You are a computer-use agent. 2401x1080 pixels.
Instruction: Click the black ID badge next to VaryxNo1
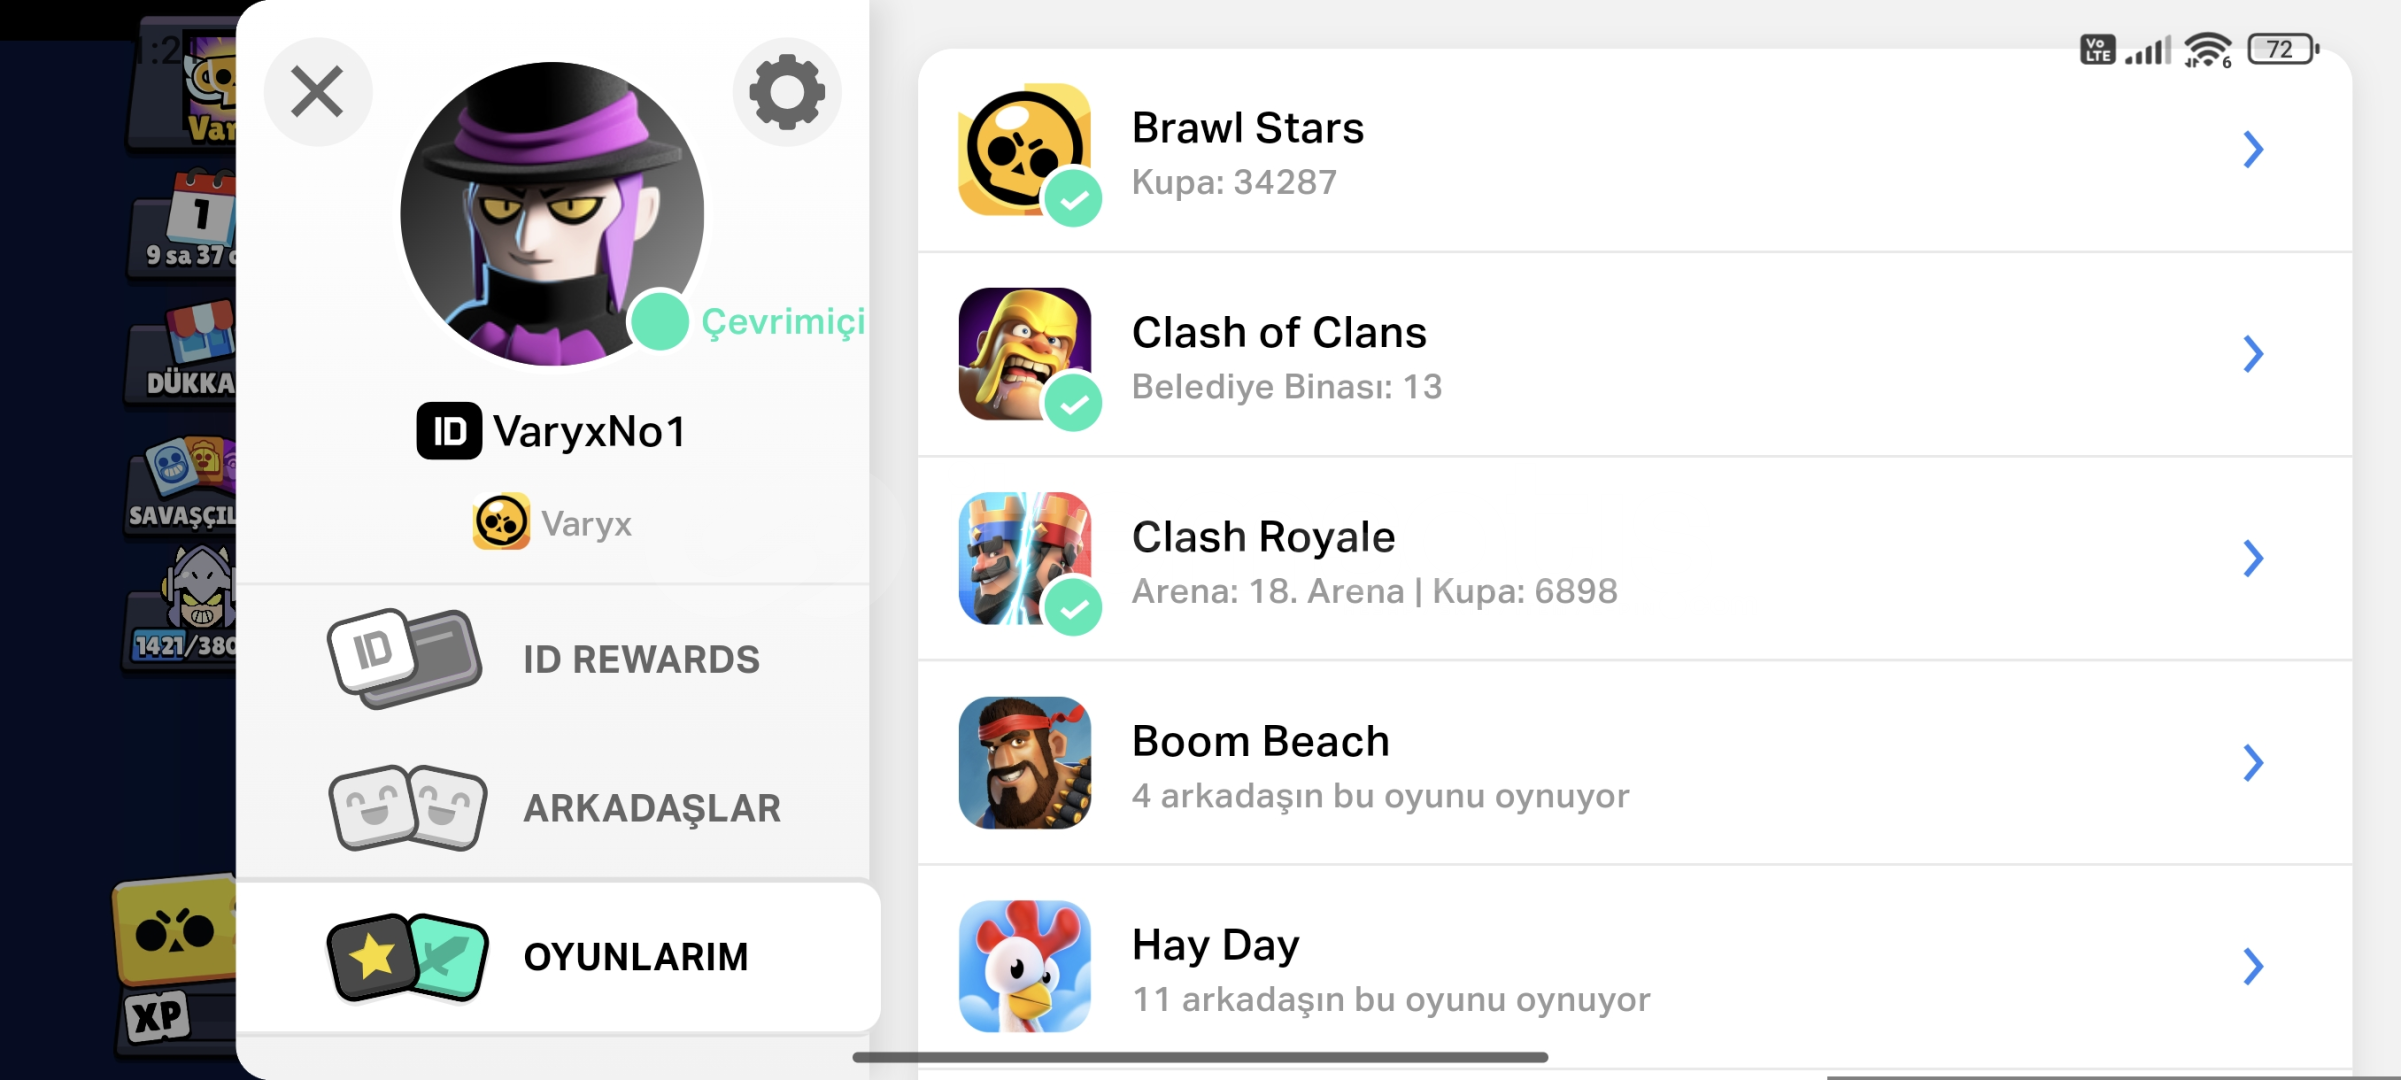[x=449, y=431]
